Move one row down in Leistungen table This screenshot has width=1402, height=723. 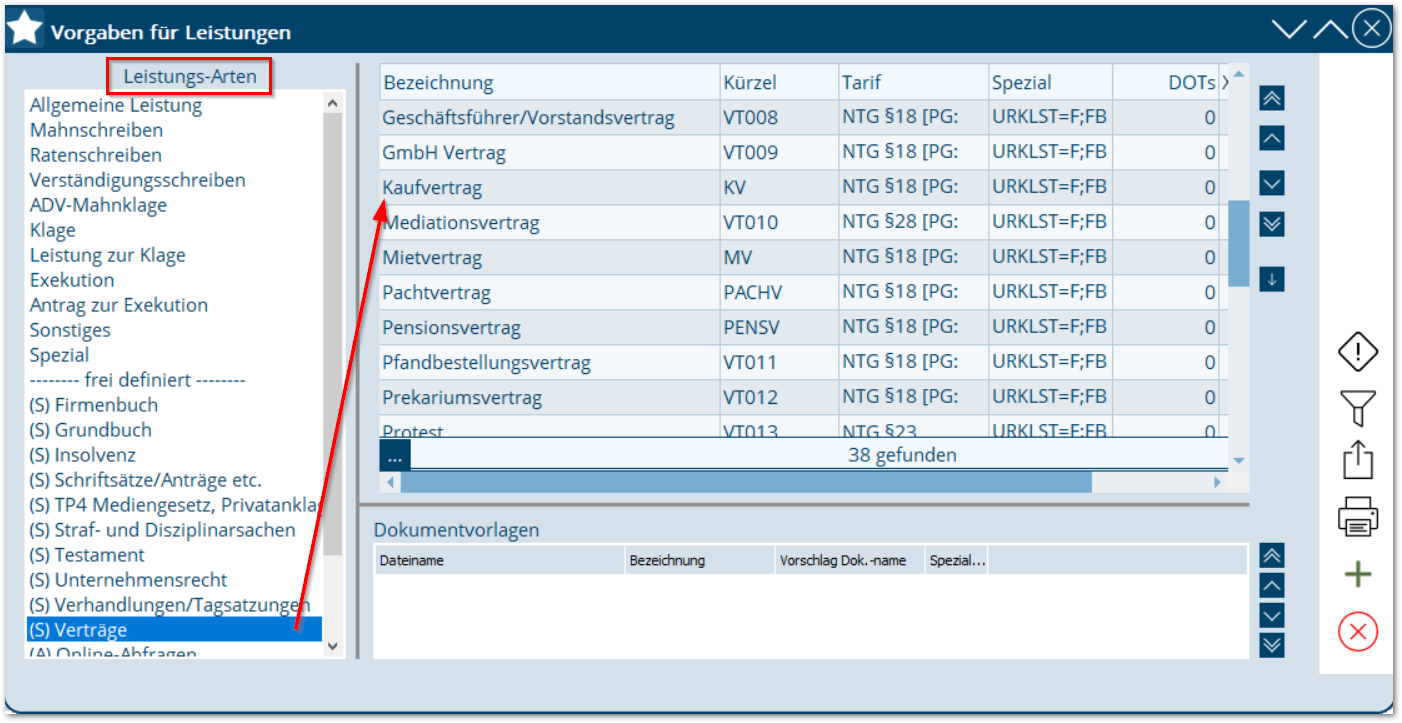point(1272,184)
